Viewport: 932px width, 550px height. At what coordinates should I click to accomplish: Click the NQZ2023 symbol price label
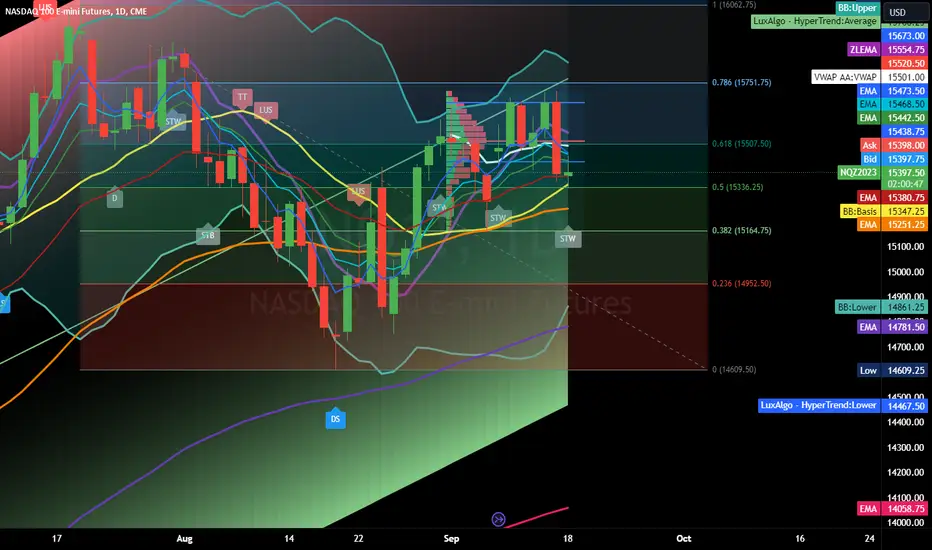(858, 172)
